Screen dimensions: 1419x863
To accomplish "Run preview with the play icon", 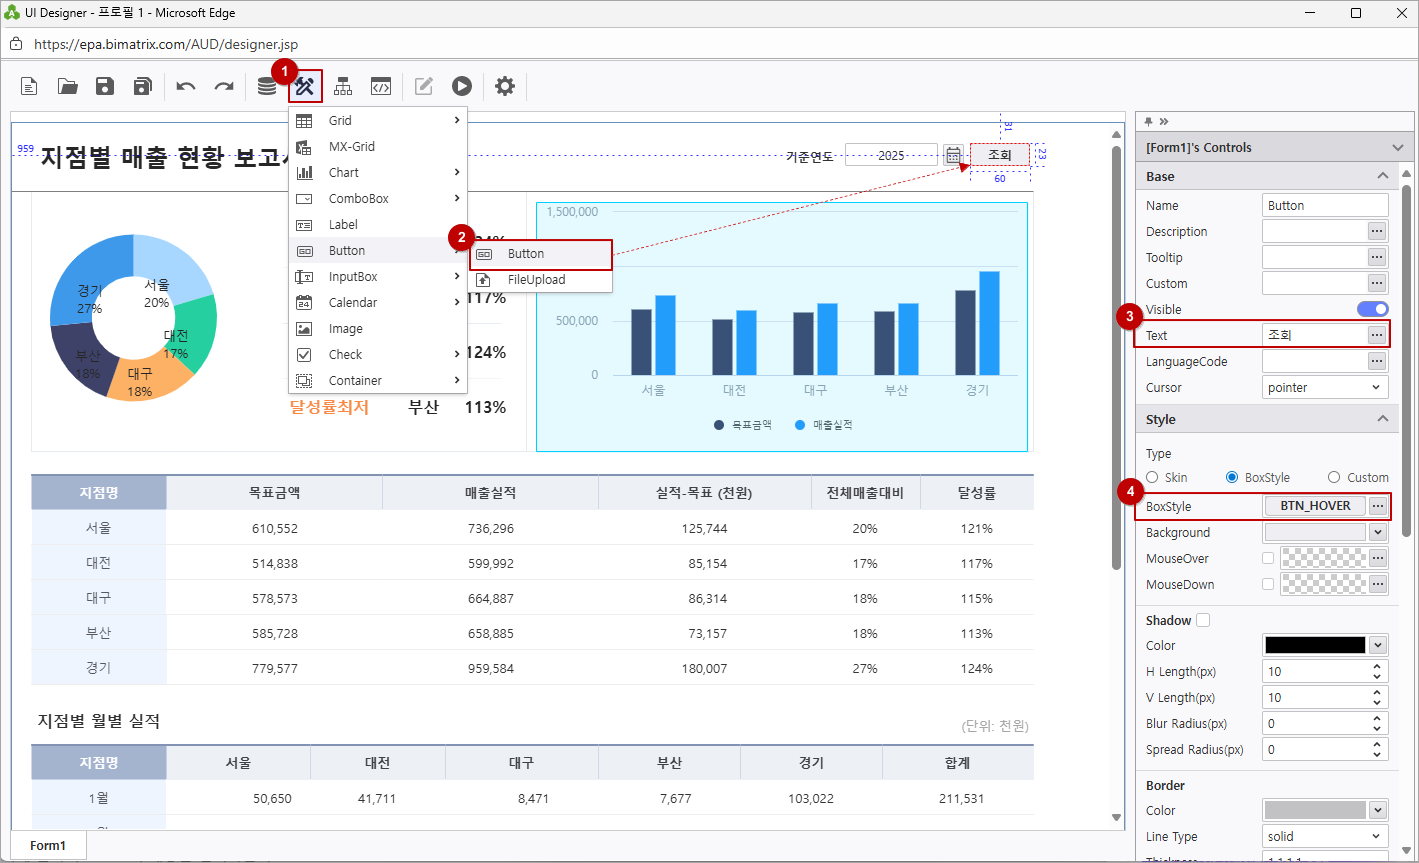I will 461,87.
